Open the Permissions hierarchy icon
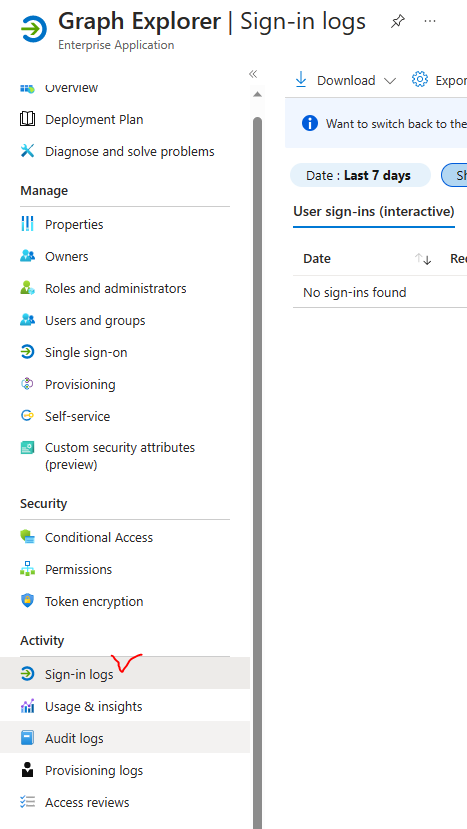This screenshot has height=829, width=467. click(28, 569)
